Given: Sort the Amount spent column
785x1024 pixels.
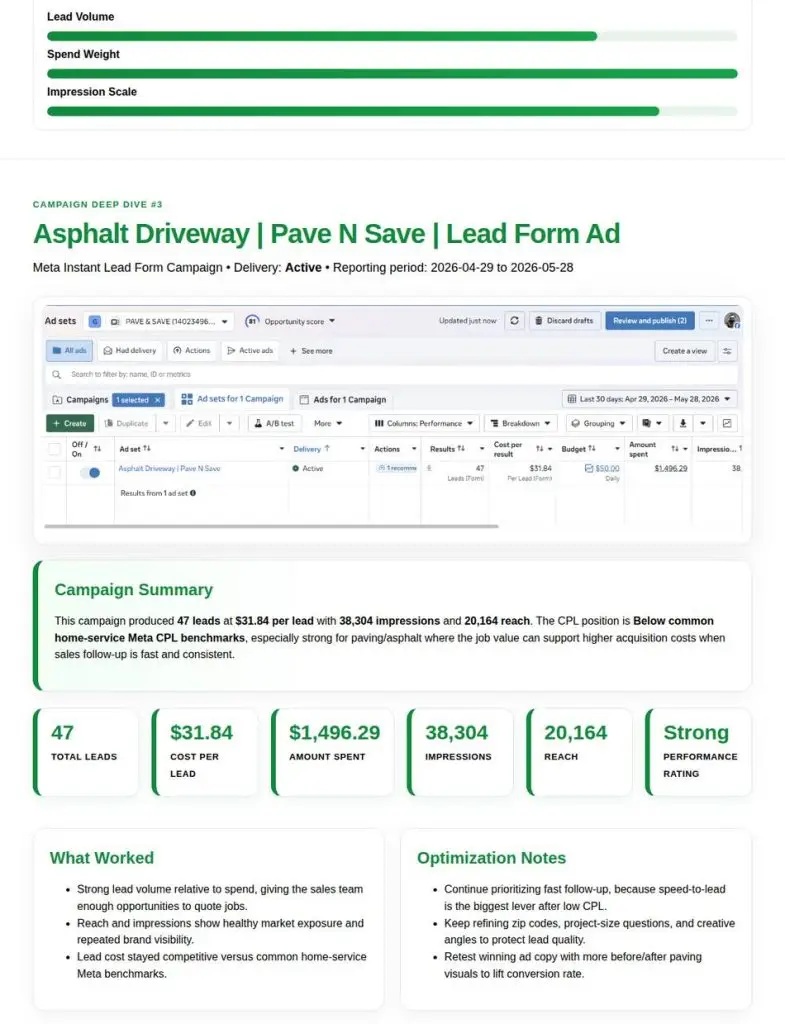Looking at the screenshot, I should click(x=675, y=449).
